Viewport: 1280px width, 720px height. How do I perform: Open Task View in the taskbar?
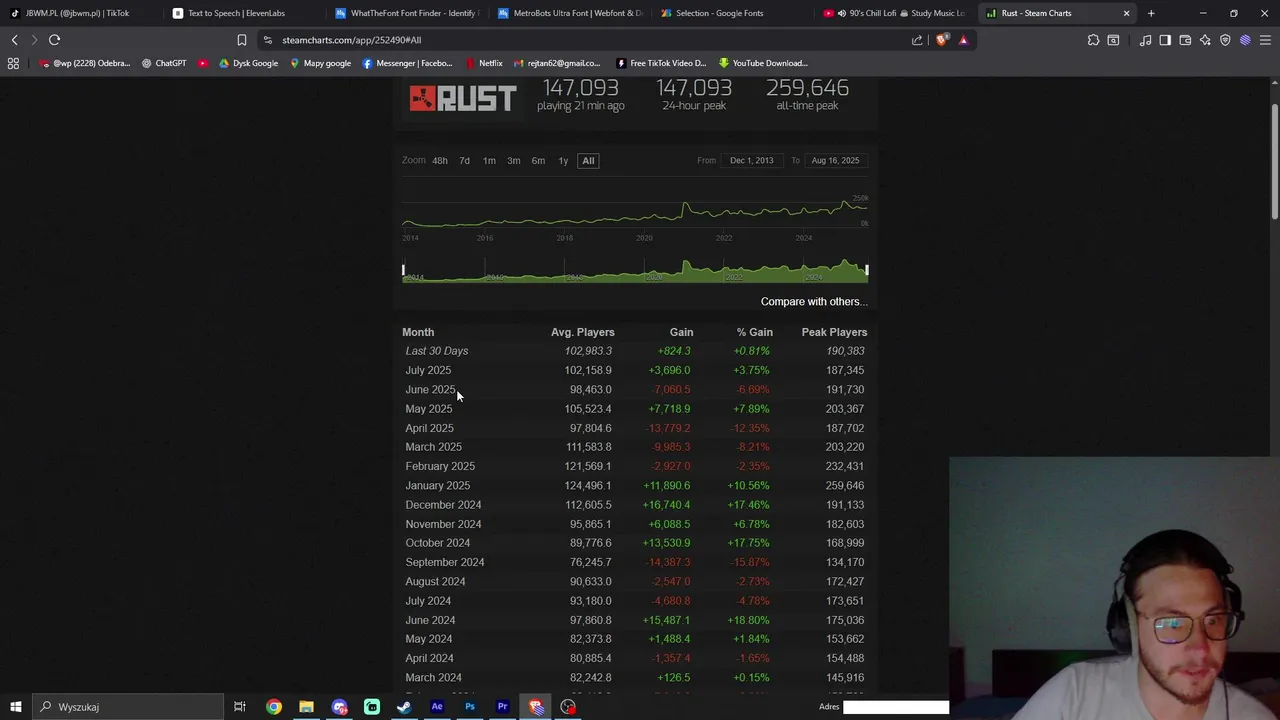pos(240,707)
